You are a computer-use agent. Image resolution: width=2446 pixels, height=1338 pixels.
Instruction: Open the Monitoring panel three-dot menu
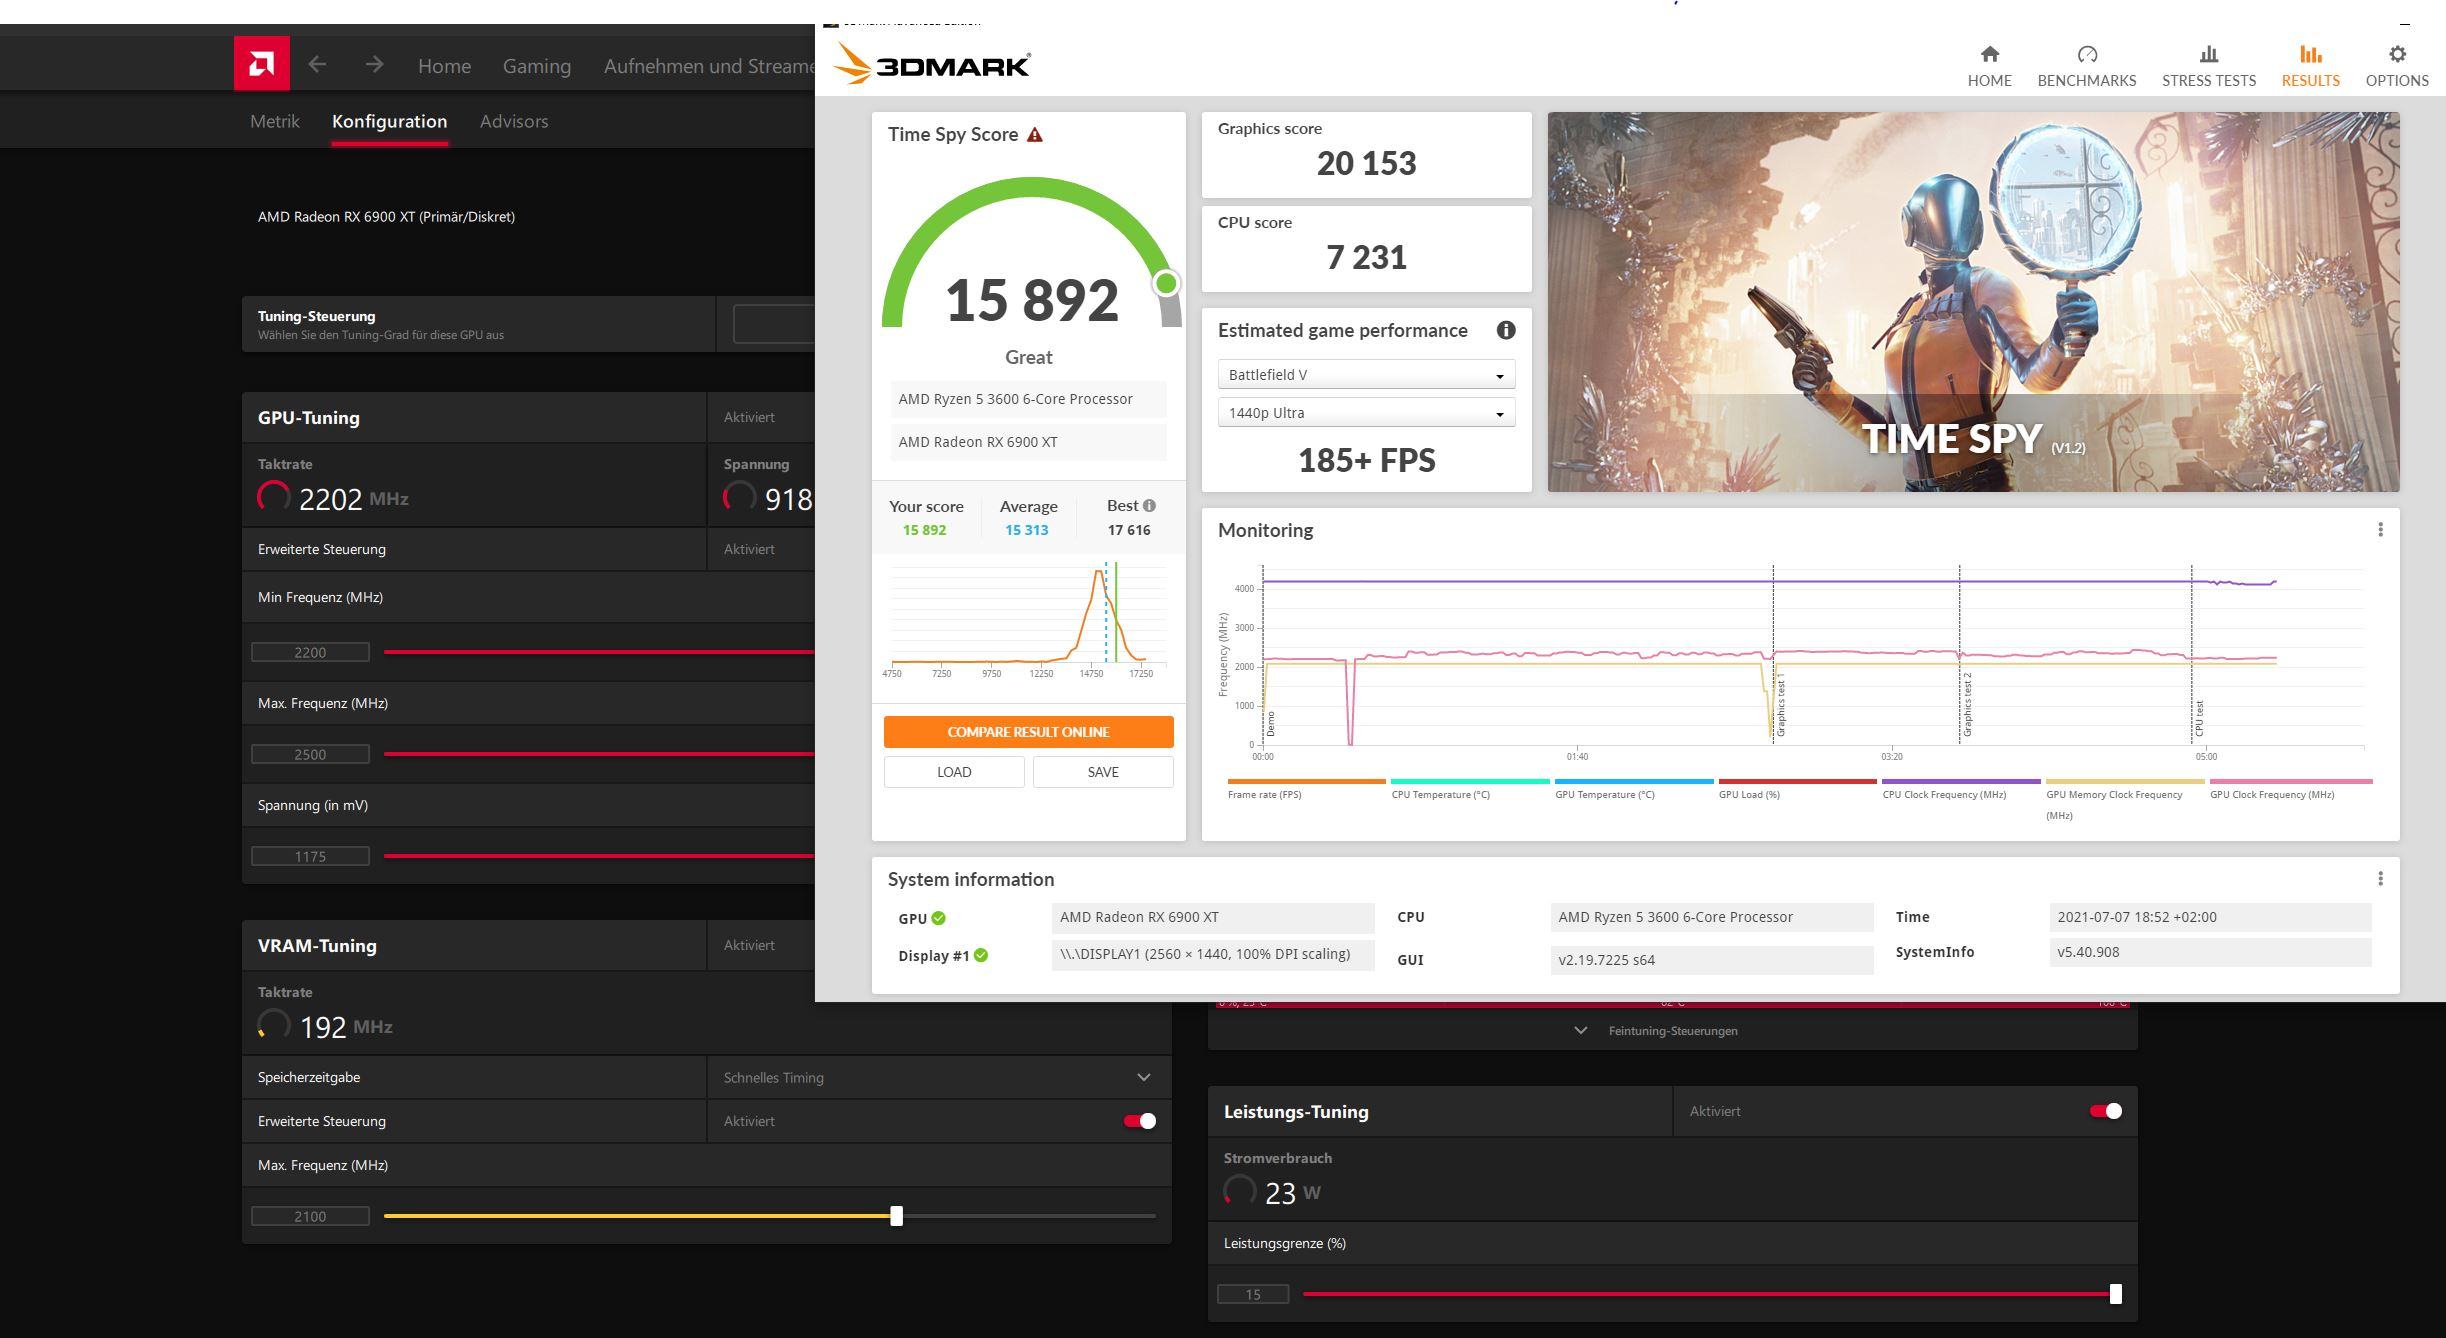point(2380,530)
